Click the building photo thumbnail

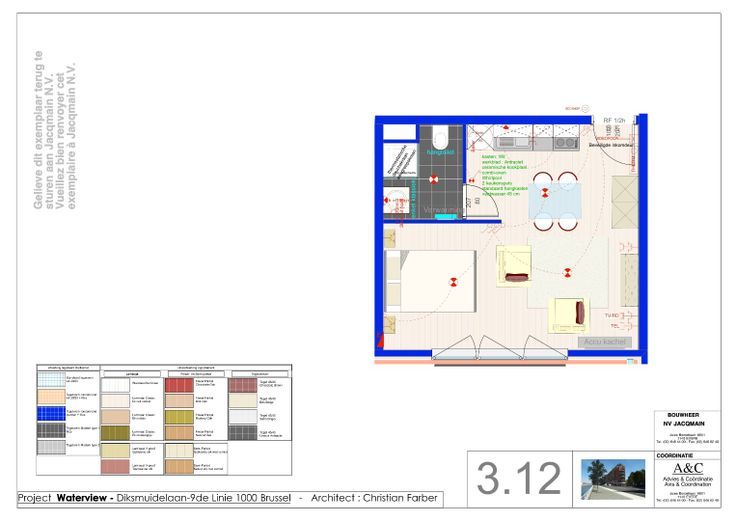pyautogui.click(x=612, y=478)
